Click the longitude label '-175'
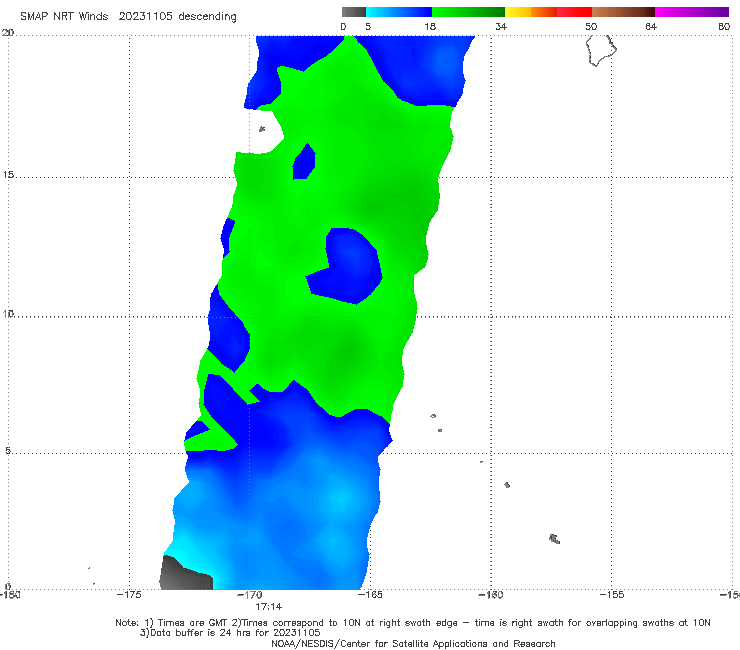Viewport: 740px width, 650px height. (x=129, y=594)
